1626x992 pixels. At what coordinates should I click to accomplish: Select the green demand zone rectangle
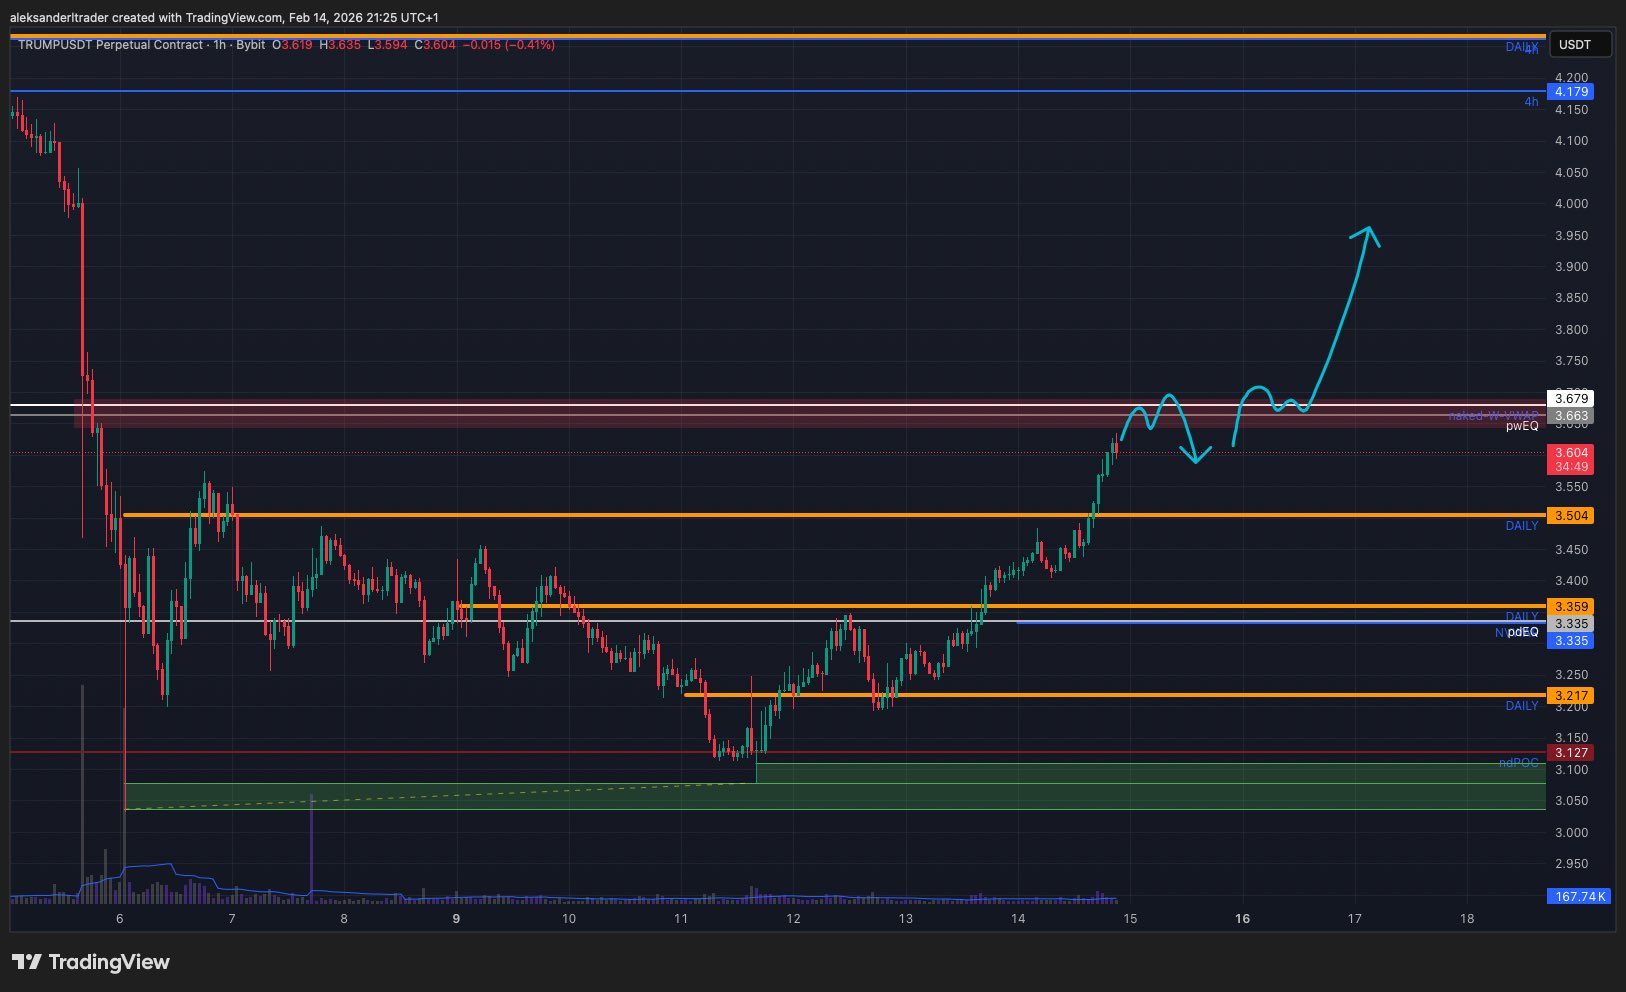[x=835, y=796]
